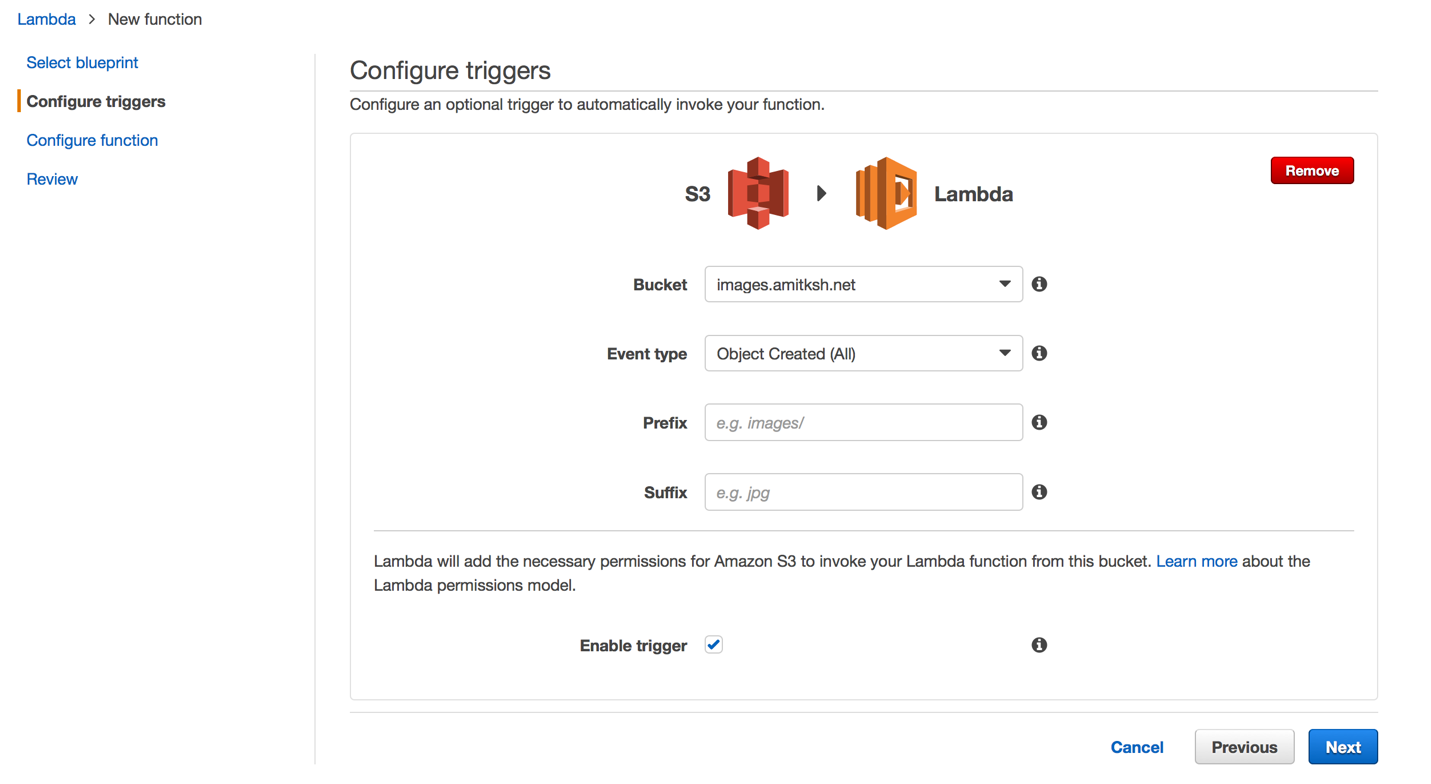
Task: Select the Configure triggers step
Action: [x=96, y=101]
